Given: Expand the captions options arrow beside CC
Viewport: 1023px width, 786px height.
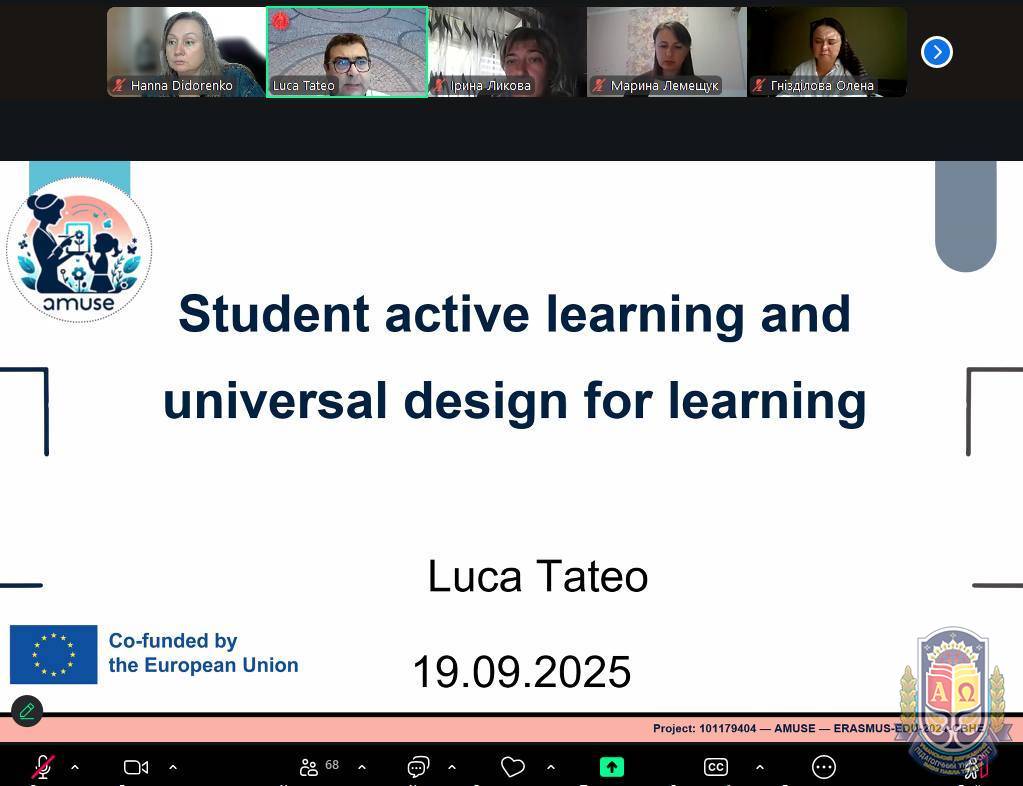Looking at the screenshot, I should point(759,767).
